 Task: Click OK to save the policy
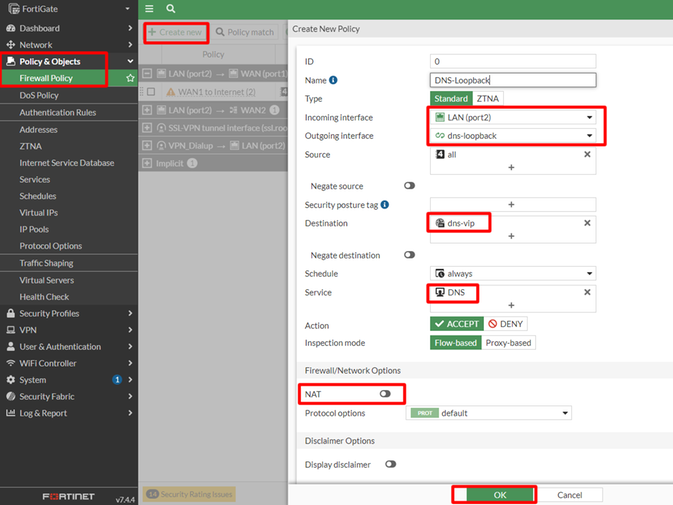(x=500, y=495)
